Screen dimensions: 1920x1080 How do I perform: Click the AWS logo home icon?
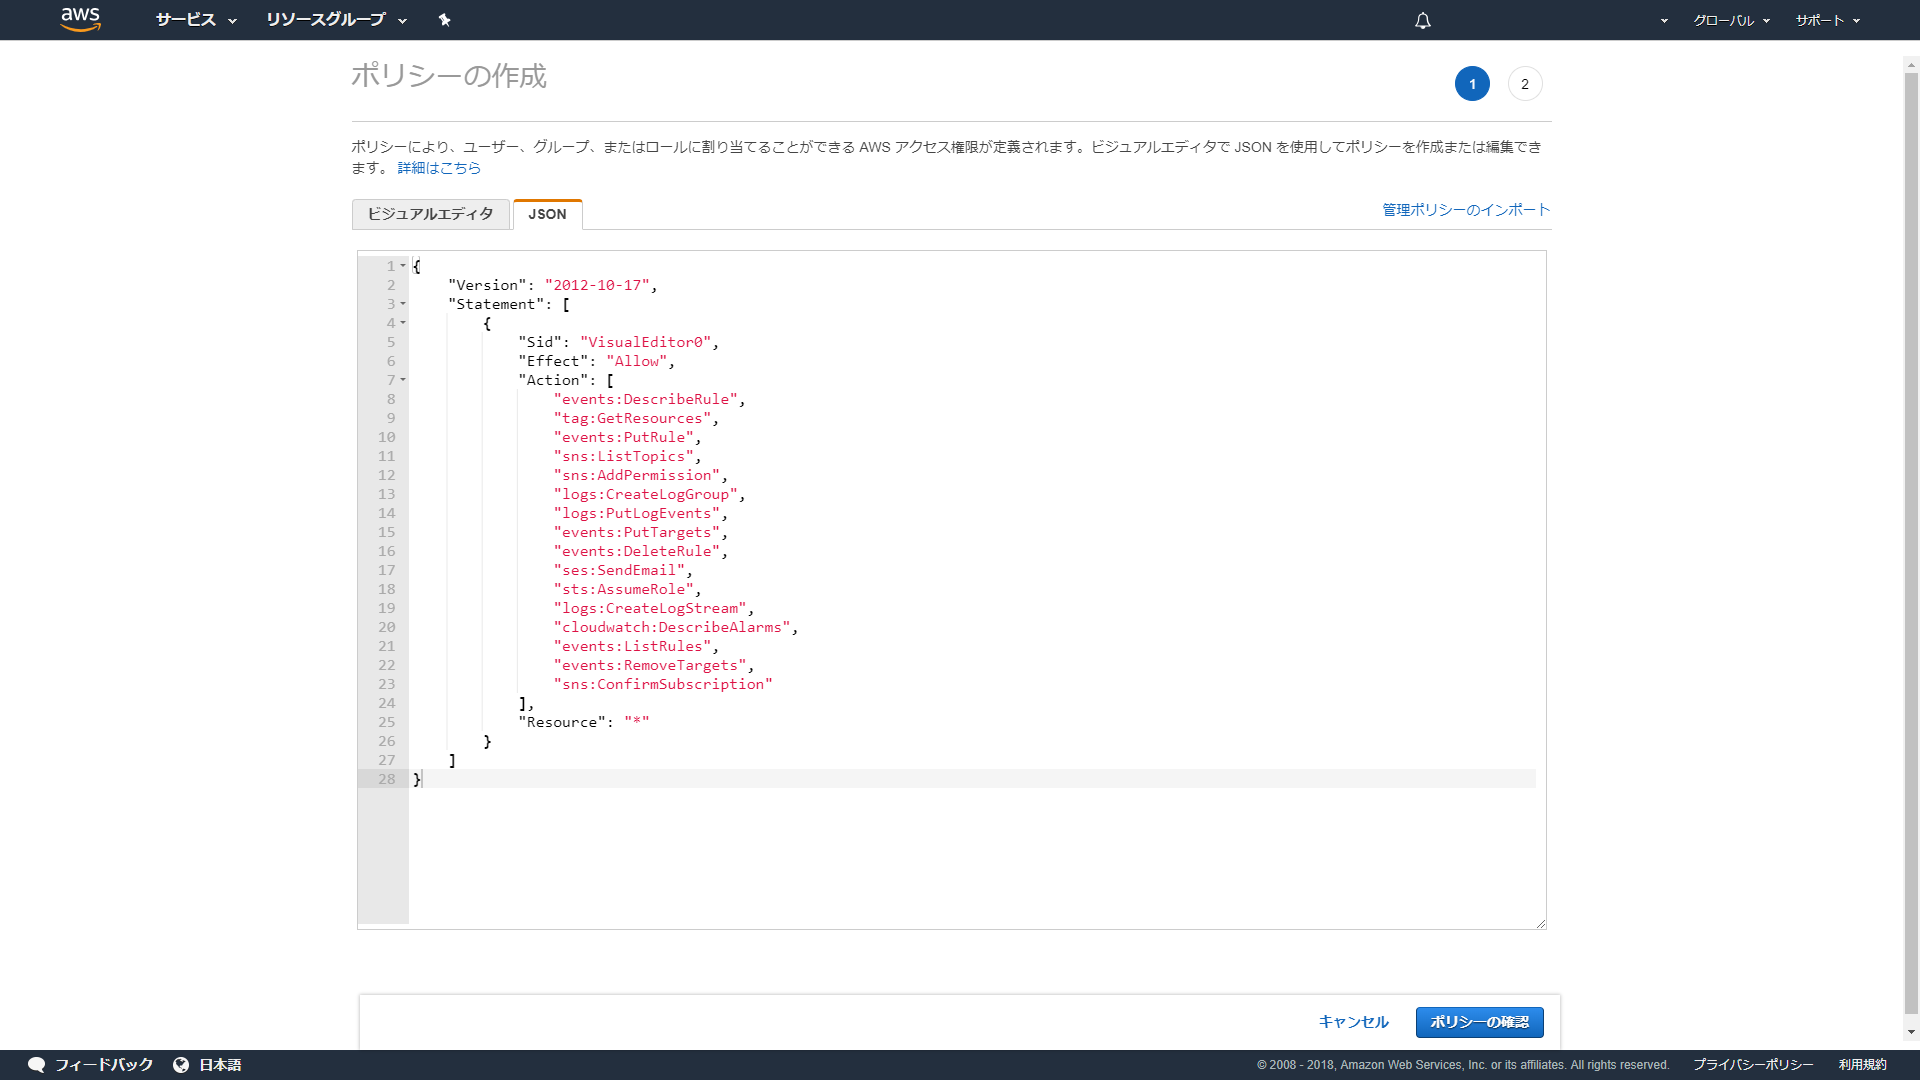(x=80, y=19)
